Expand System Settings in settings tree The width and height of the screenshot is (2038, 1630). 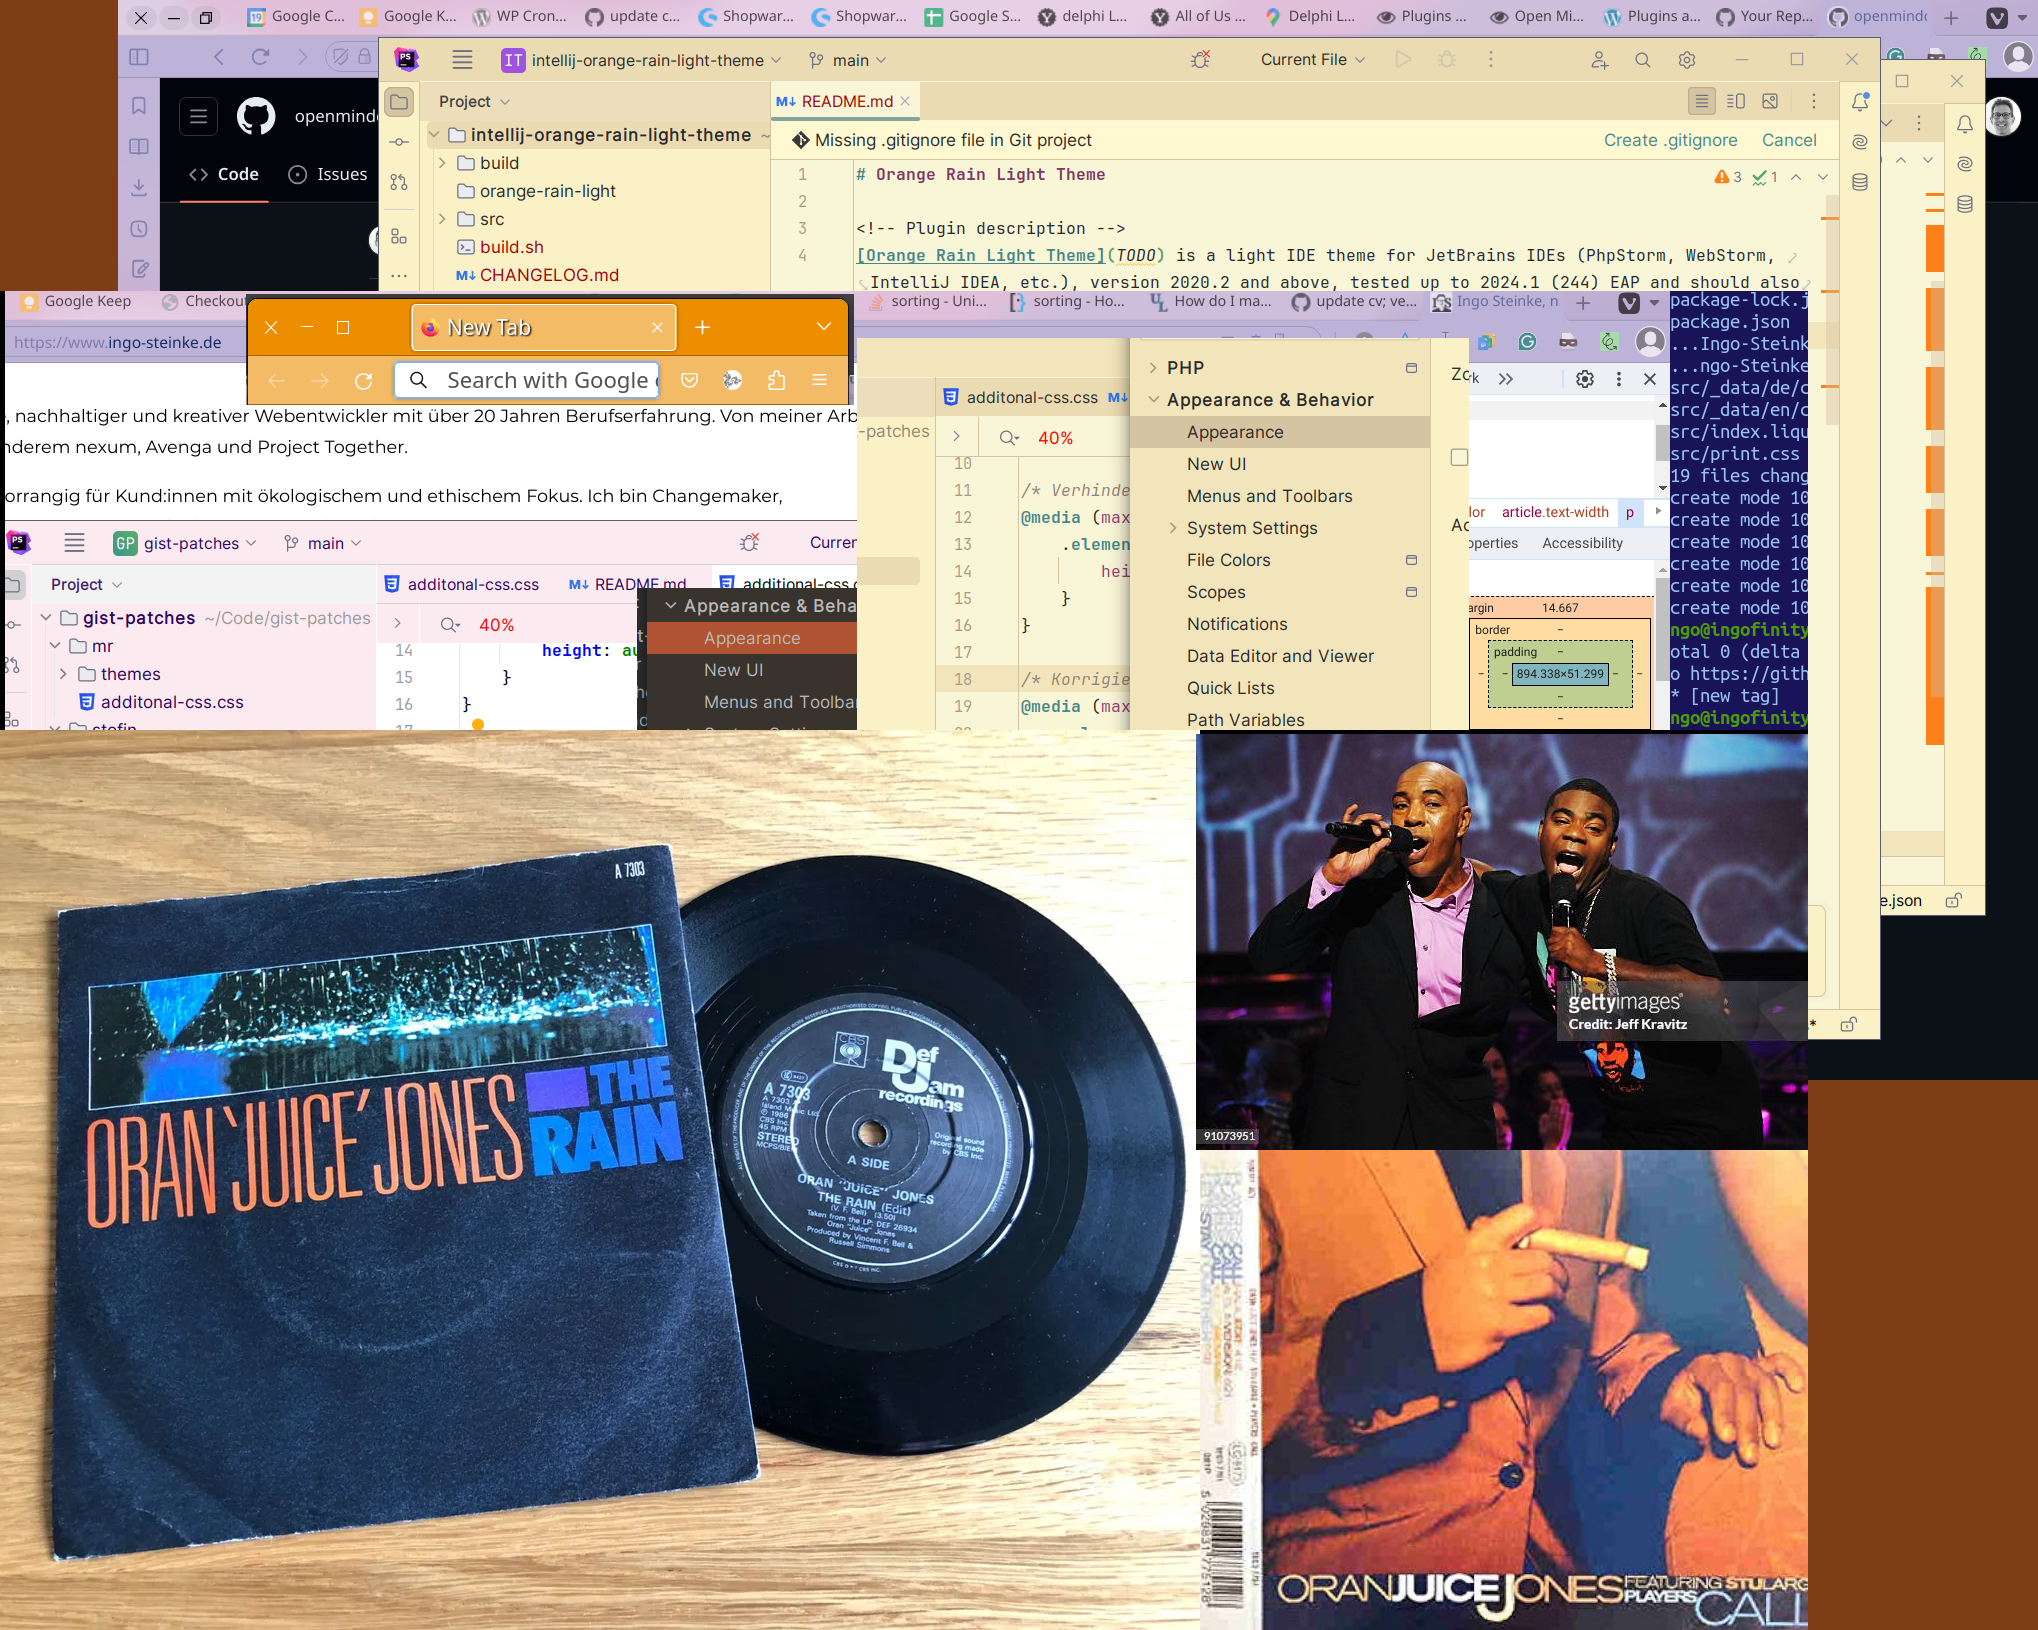click(1173, 528)
